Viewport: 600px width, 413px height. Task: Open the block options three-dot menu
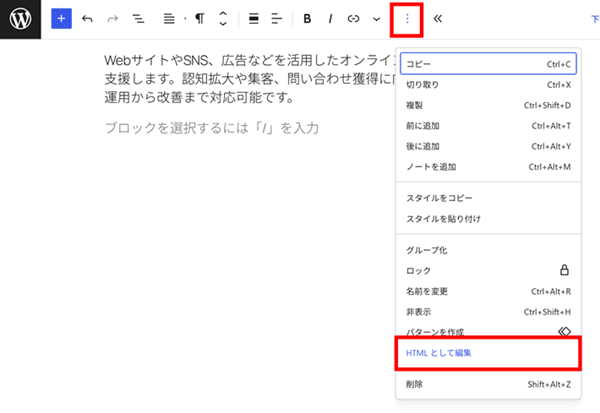point(407,19)
